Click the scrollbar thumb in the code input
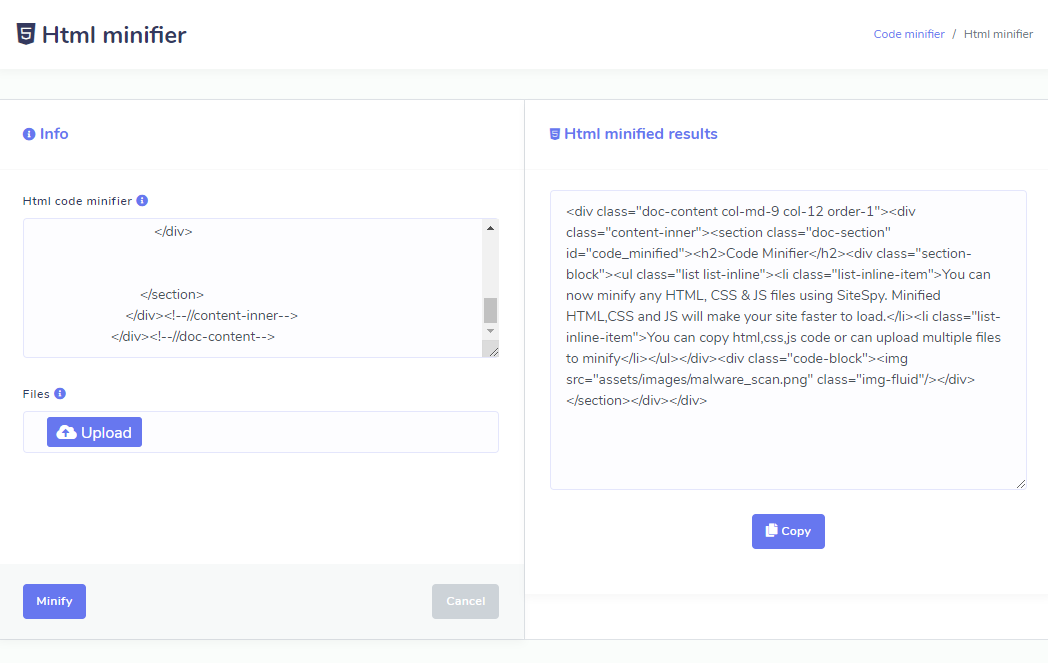 pos(490,310)
